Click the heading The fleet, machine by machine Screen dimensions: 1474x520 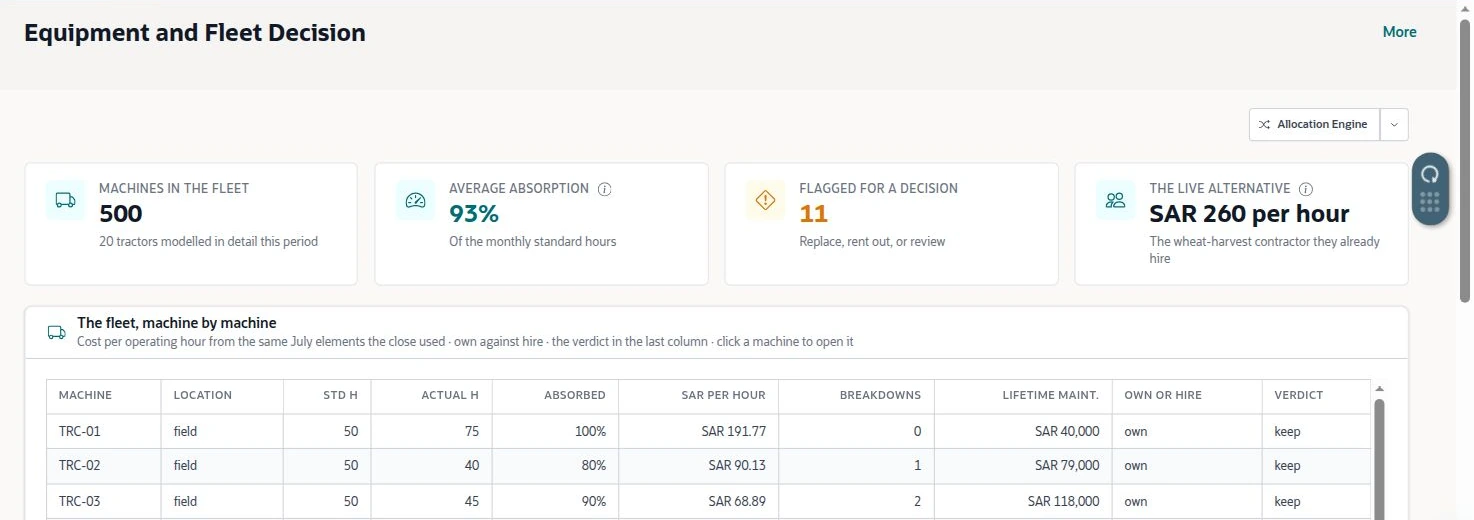(x=177, y=323)
